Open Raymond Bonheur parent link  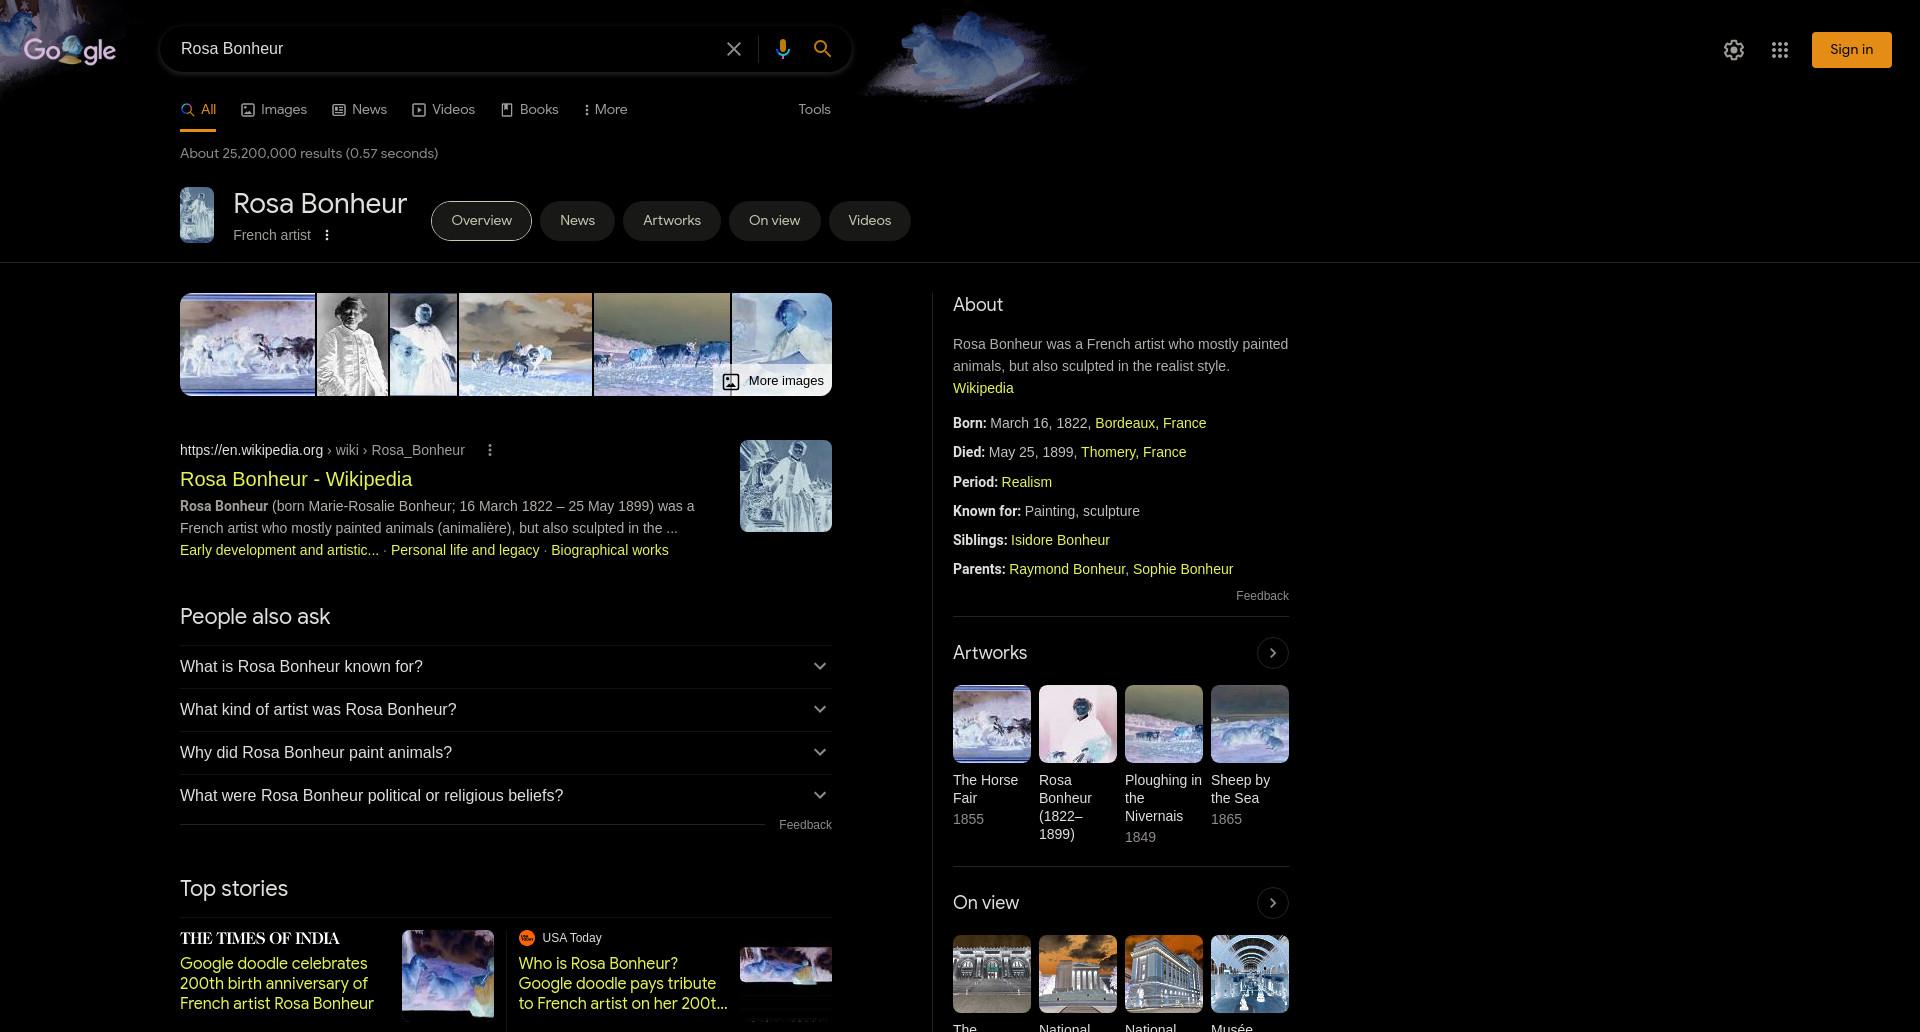tap(1067, 569)
